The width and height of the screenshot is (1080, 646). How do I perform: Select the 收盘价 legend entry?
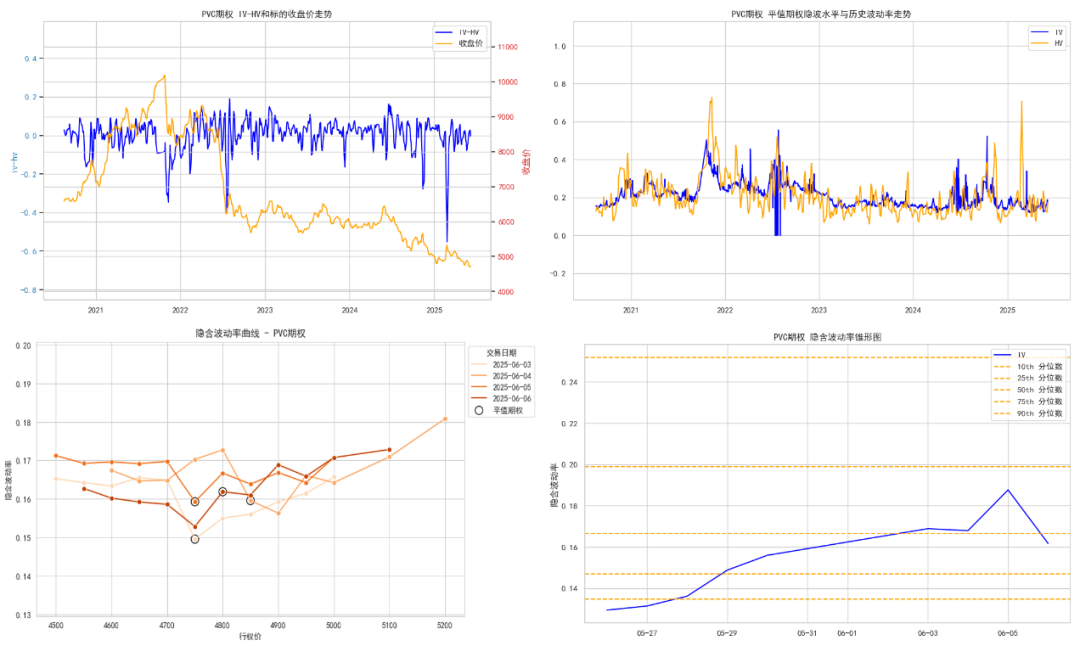tap(457, 43)
